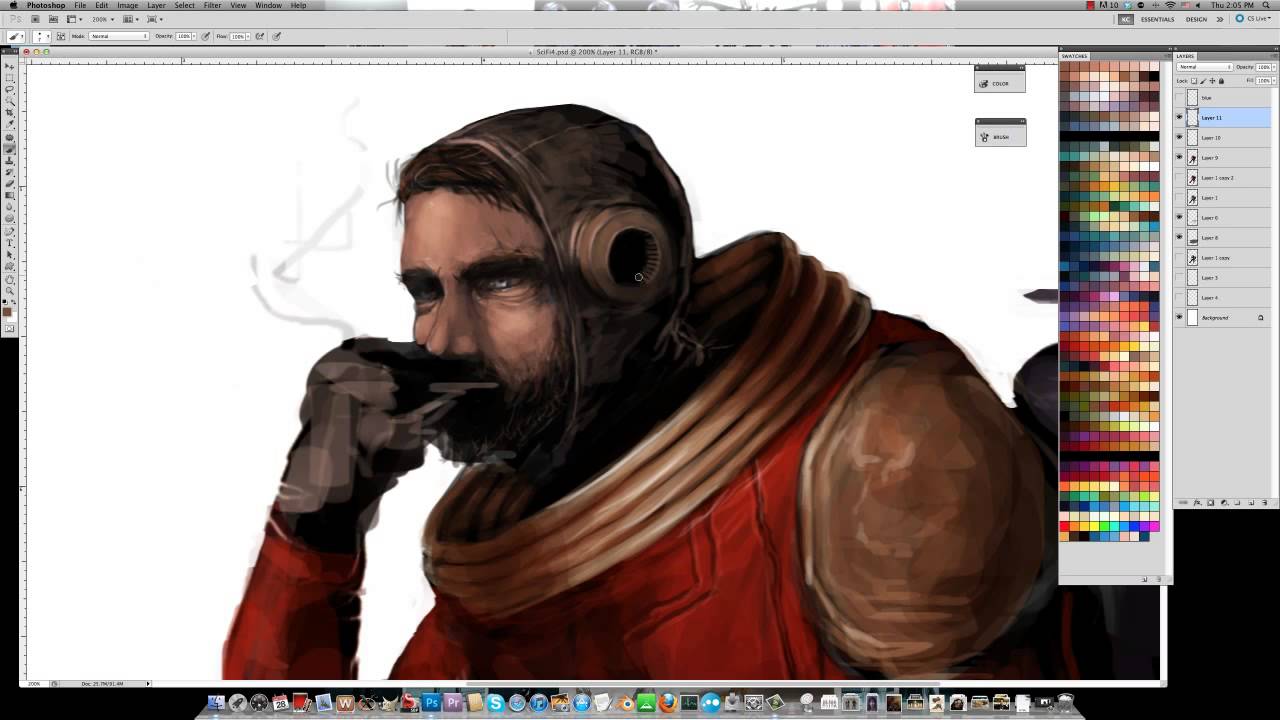Open the Image menu
This screenshot has height=720, width=1280.
tap(127, 5)
